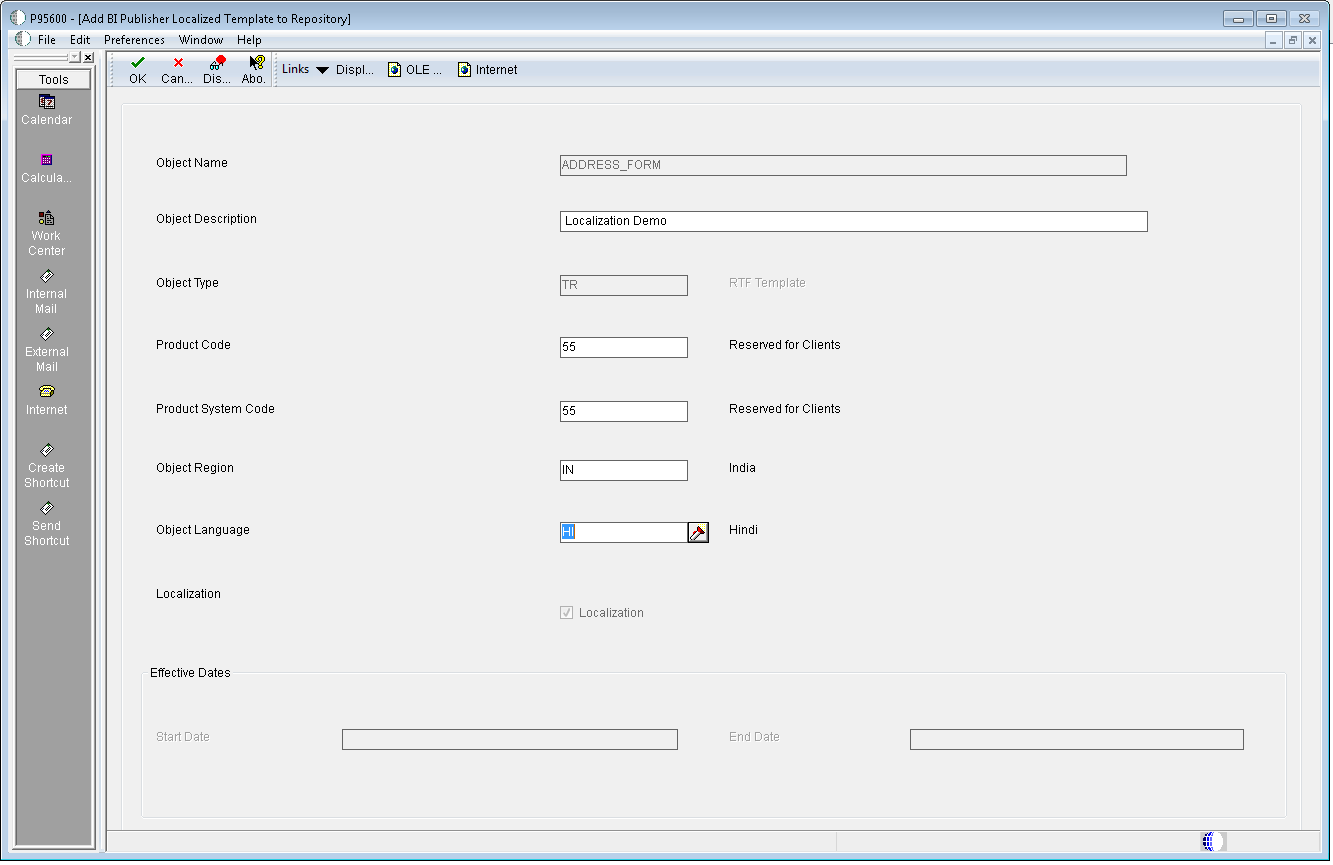Click the 'Hindi' language description text

(743, 530)
